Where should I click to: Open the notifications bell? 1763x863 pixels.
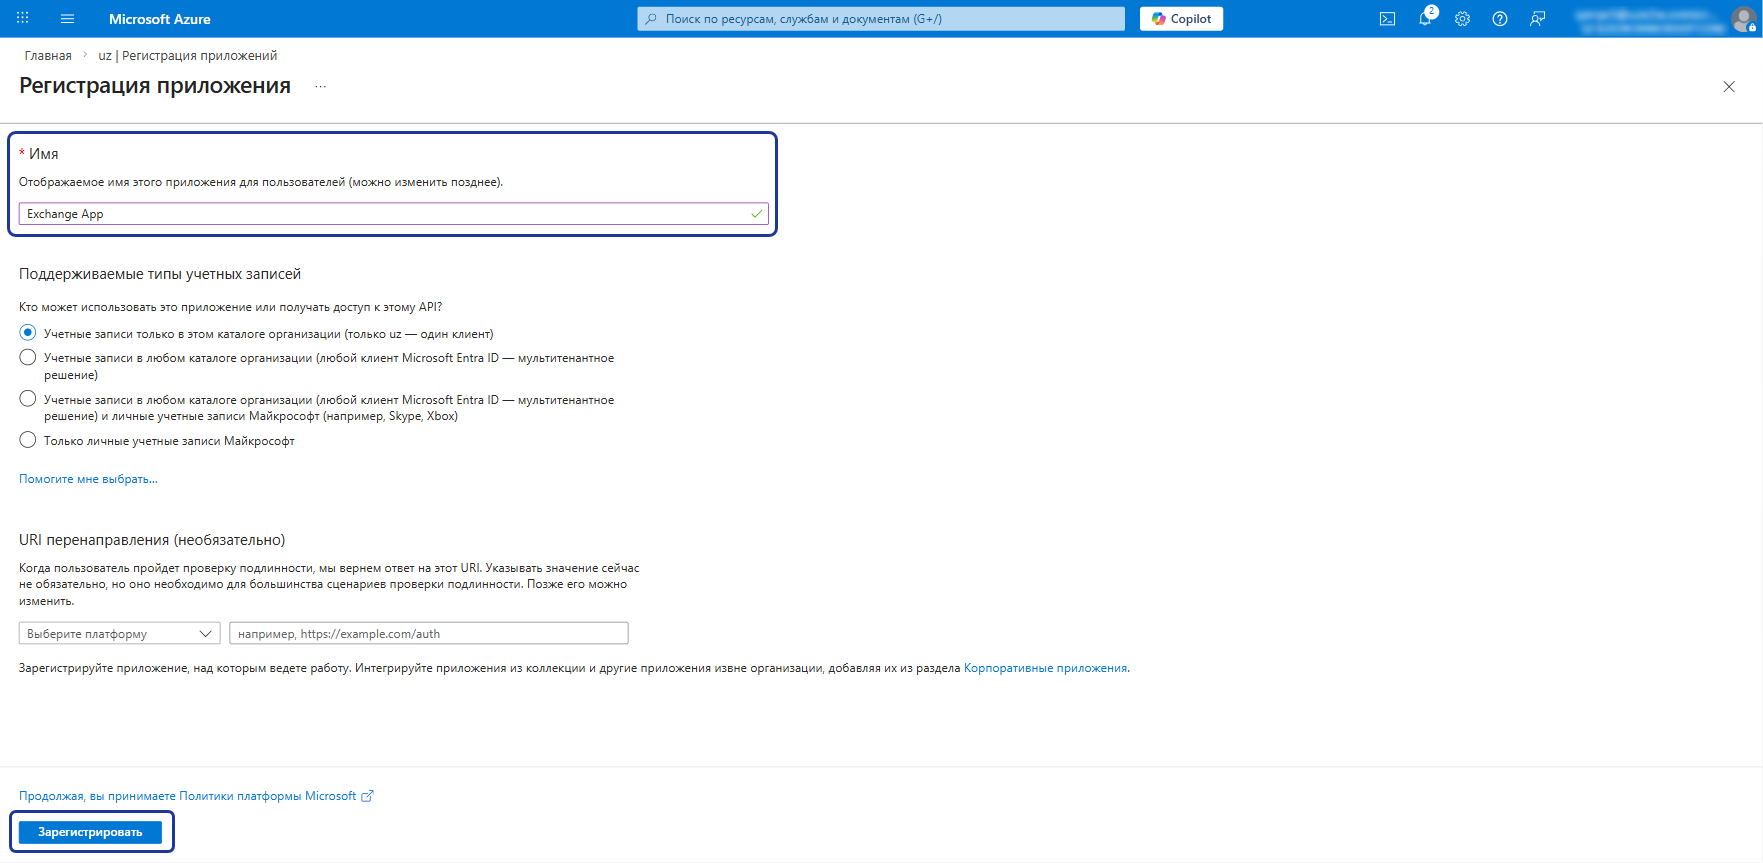click(1425, 18)
